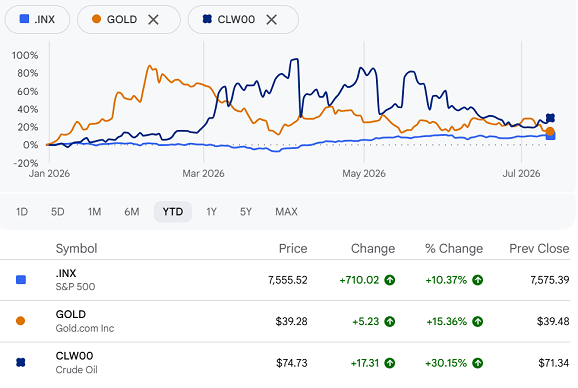578x388 pixels.
Task: Click the May 2026 axis label
Action: (x=364, y=174)
